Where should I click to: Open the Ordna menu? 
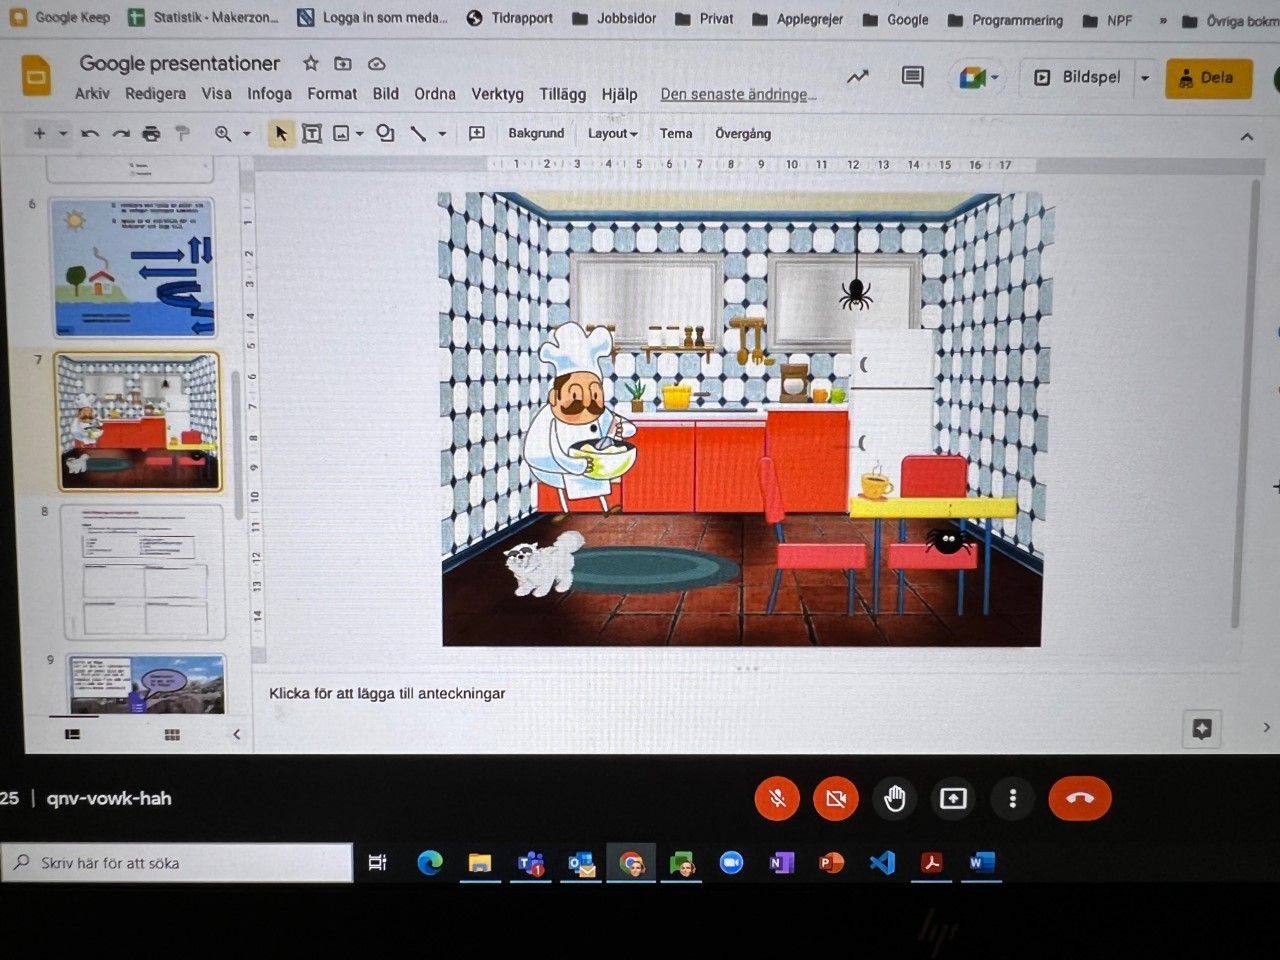pyautogui.click(x=435, y=94)
